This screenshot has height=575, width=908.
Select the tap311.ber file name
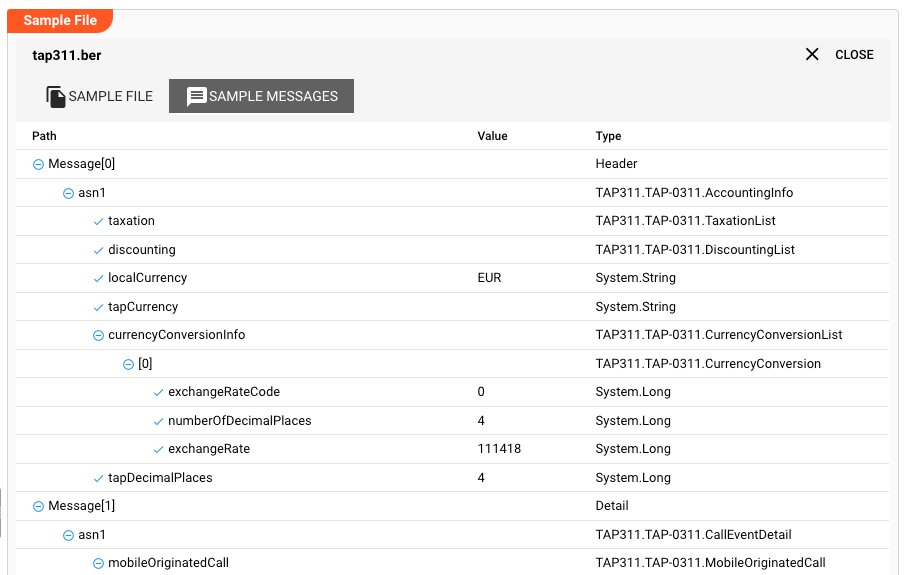click(67, 56)
